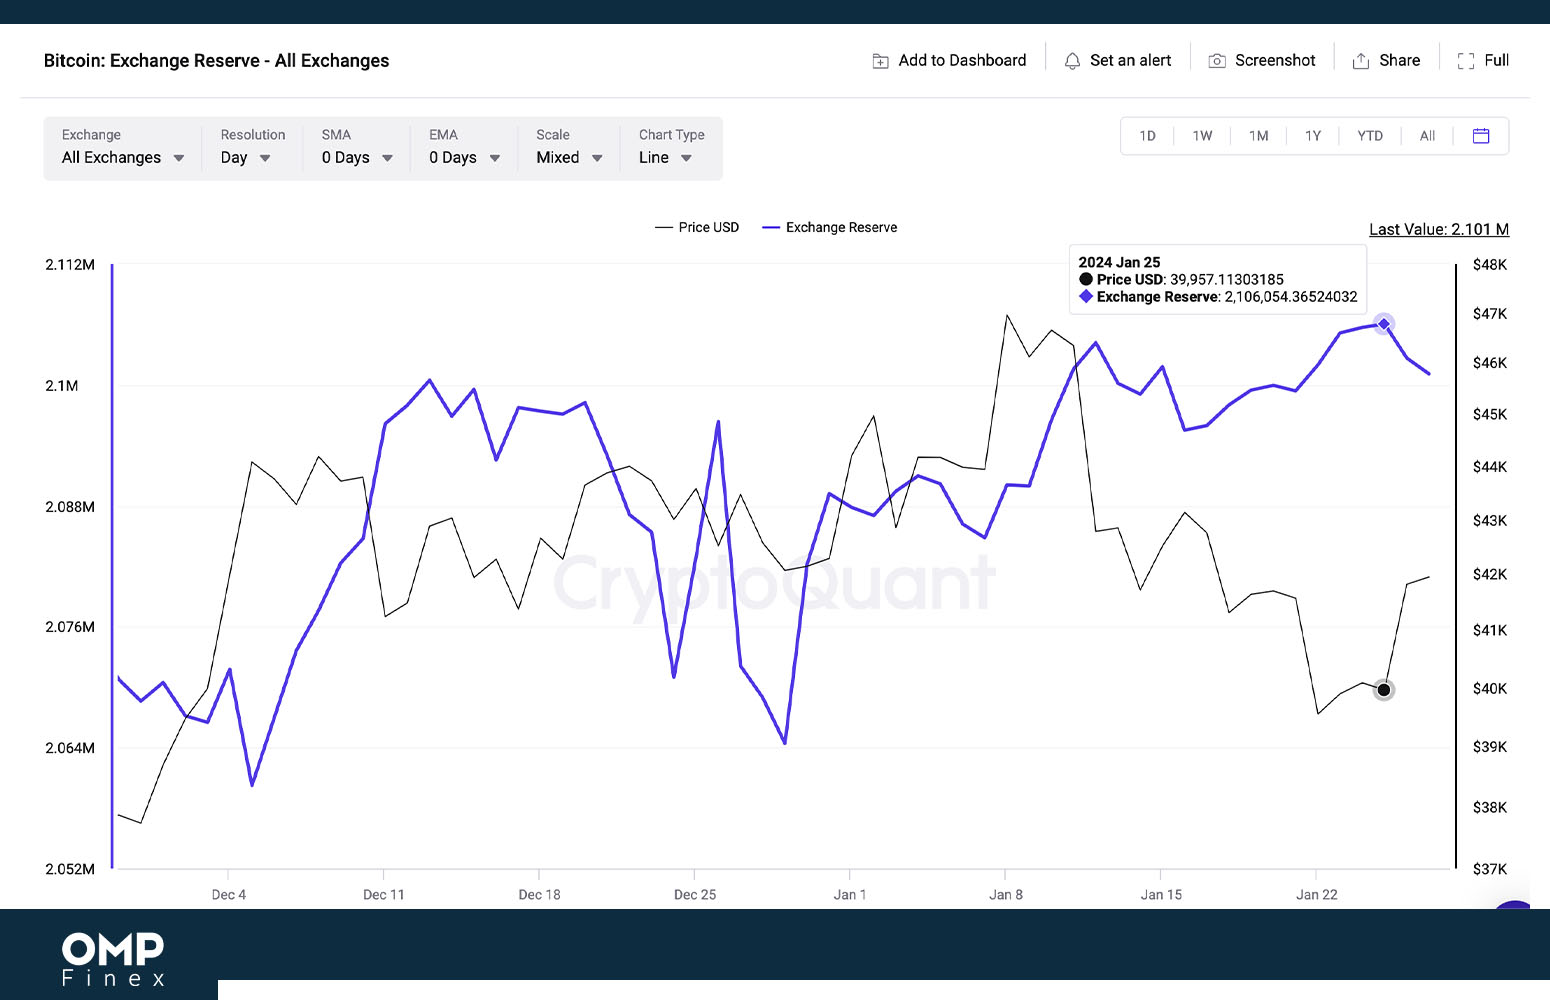Open the calendar date picker icon
Viewport: 1550px width, 1000px height.
[1481, 136]
